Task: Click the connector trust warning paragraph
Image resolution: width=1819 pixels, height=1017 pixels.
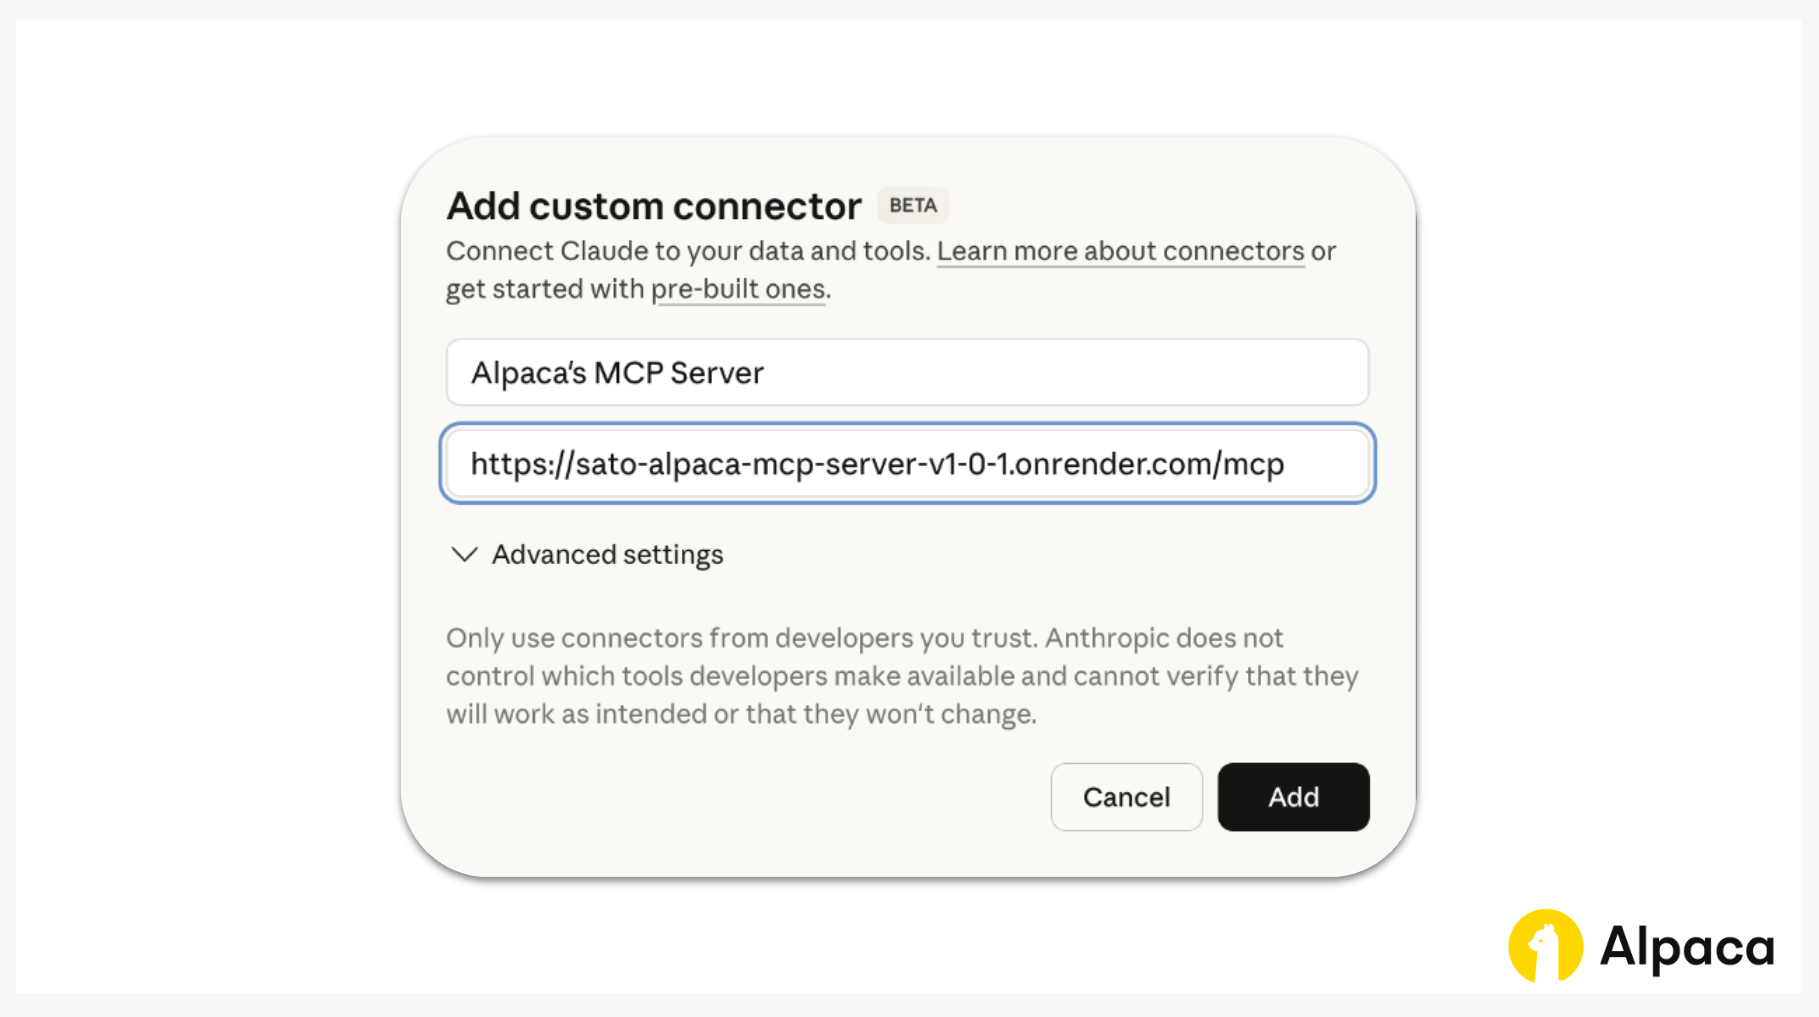Action: pos(900,676)
